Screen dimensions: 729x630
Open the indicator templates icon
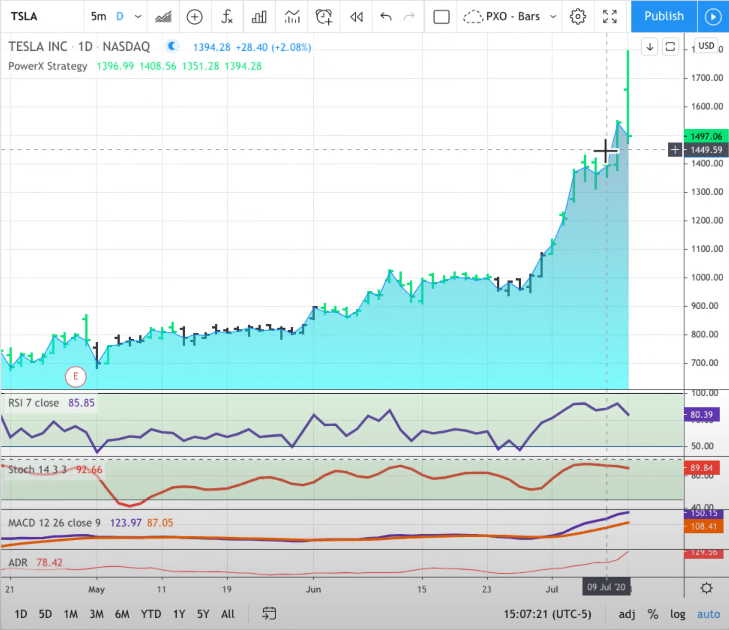292,17
